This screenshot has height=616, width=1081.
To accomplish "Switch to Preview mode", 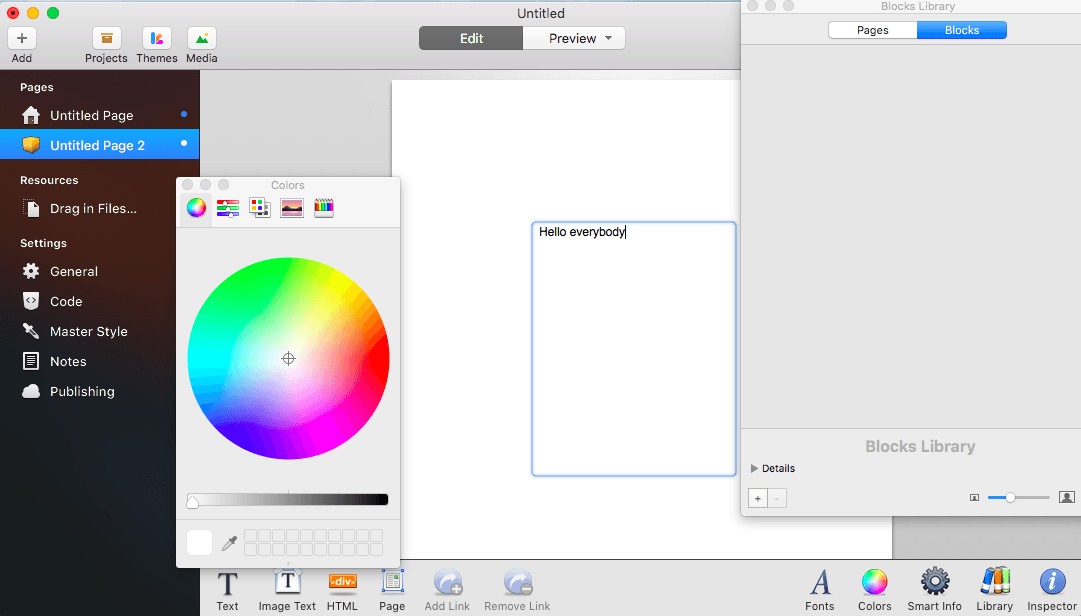I will click(x=572, y=39).
